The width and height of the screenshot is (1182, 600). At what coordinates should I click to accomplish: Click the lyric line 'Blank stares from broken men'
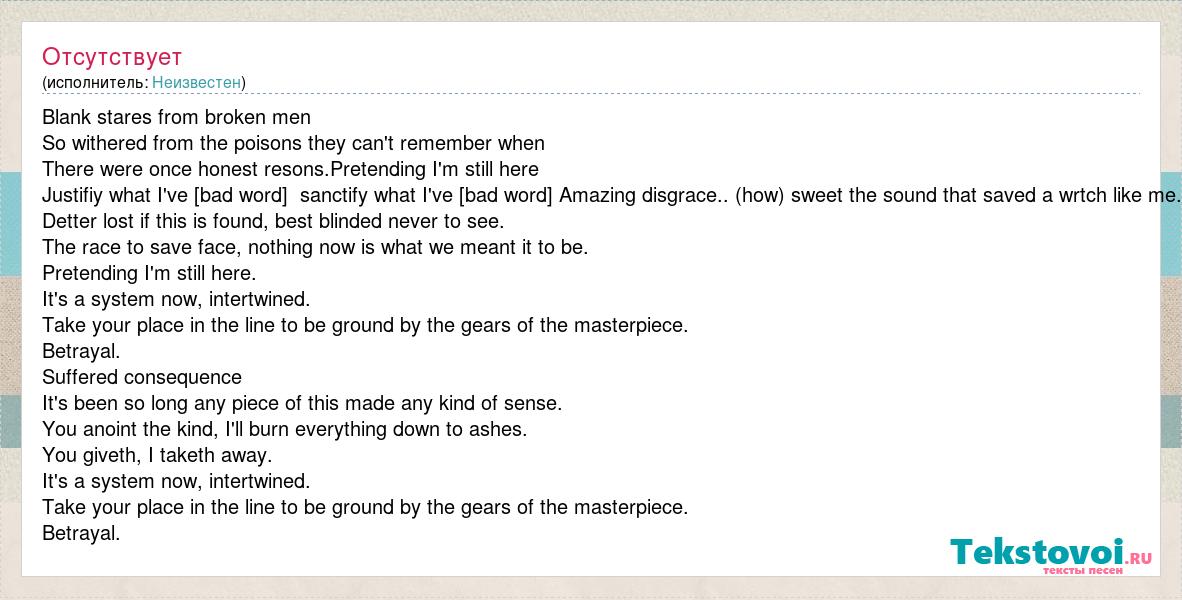[x=176, y=117]
